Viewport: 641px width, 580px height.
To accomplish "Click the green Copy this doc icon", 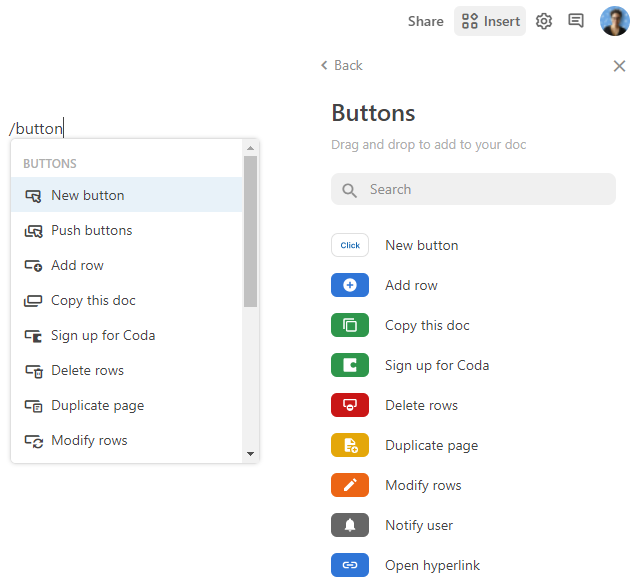I will (x=349, y=325).
